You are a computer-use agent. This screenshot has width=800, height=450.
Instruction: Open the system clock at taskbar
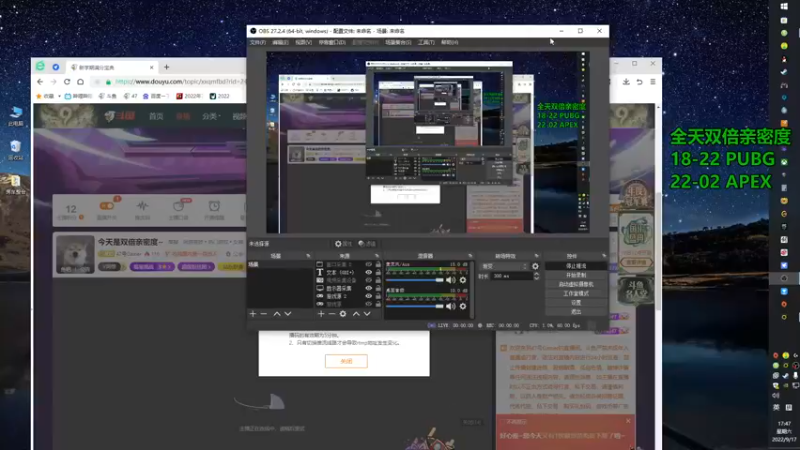tap(784, 431)
